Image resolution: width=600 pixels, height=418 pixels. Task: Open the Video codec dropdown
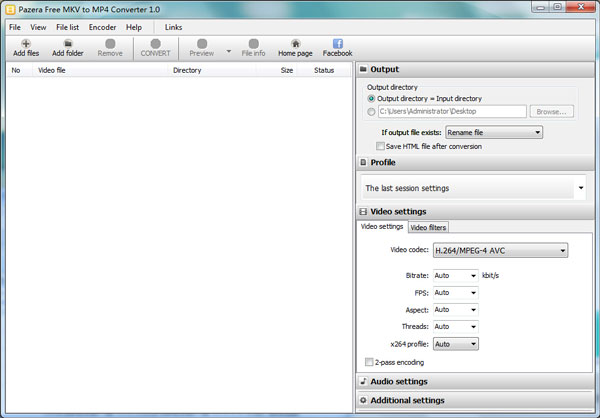500,251
